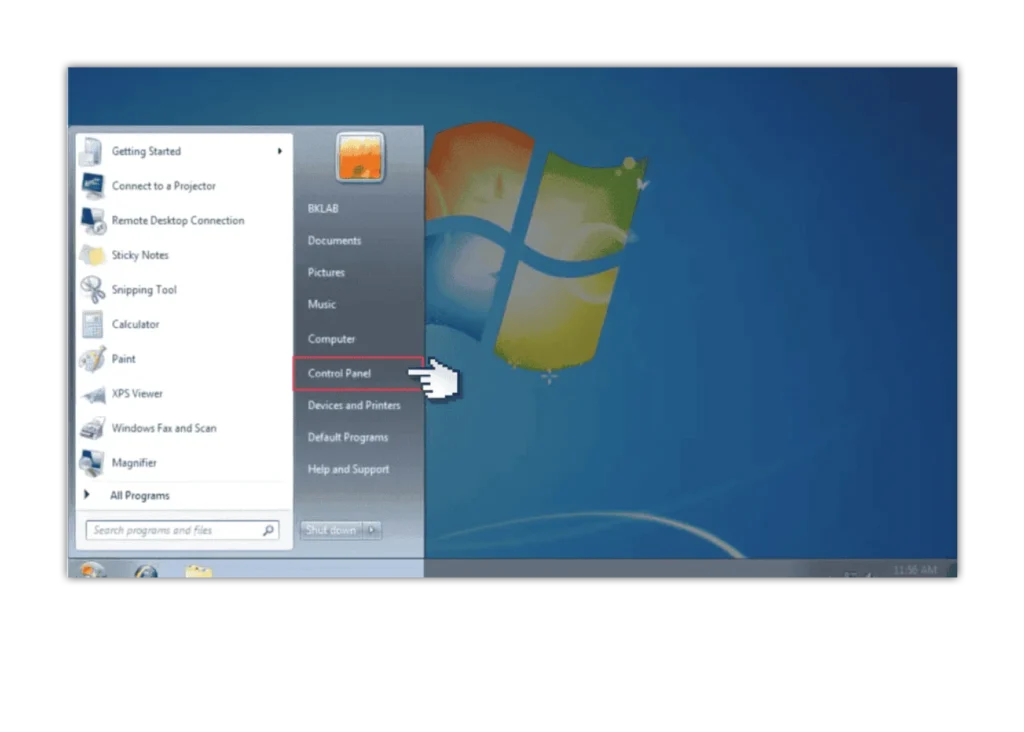Click the Shut down button
The width and height of the screenshot is (1024, 732).
331,530
